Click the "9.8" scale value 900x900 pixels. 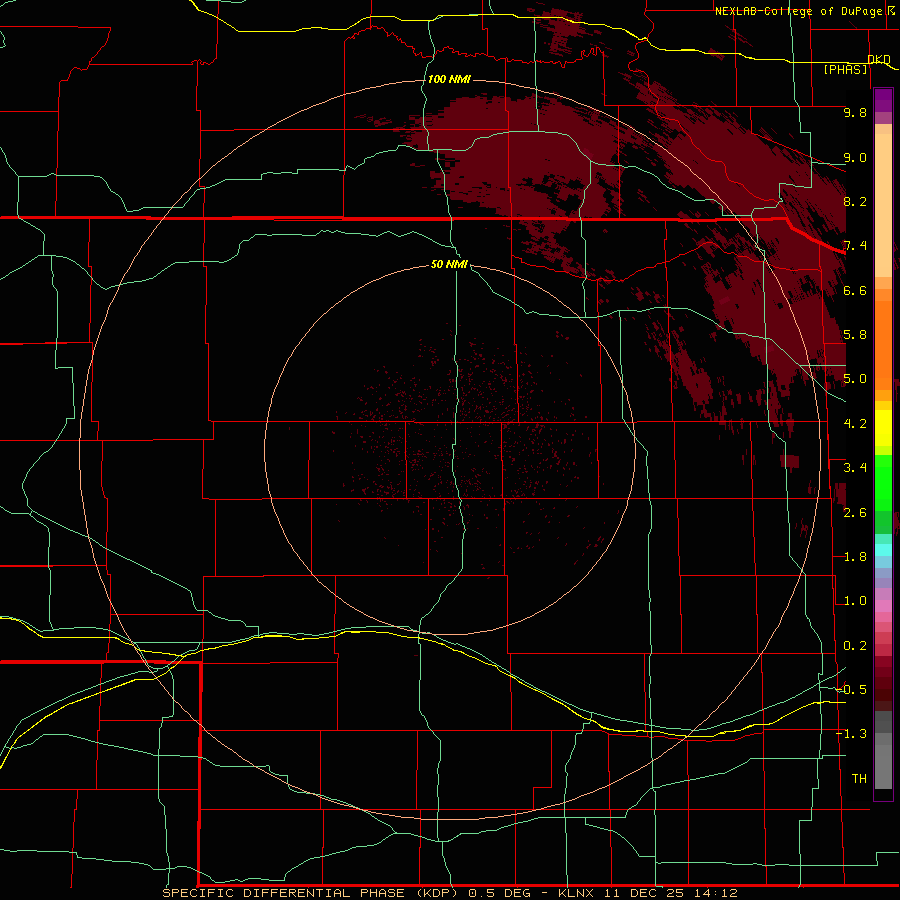[x=855, y=112]
